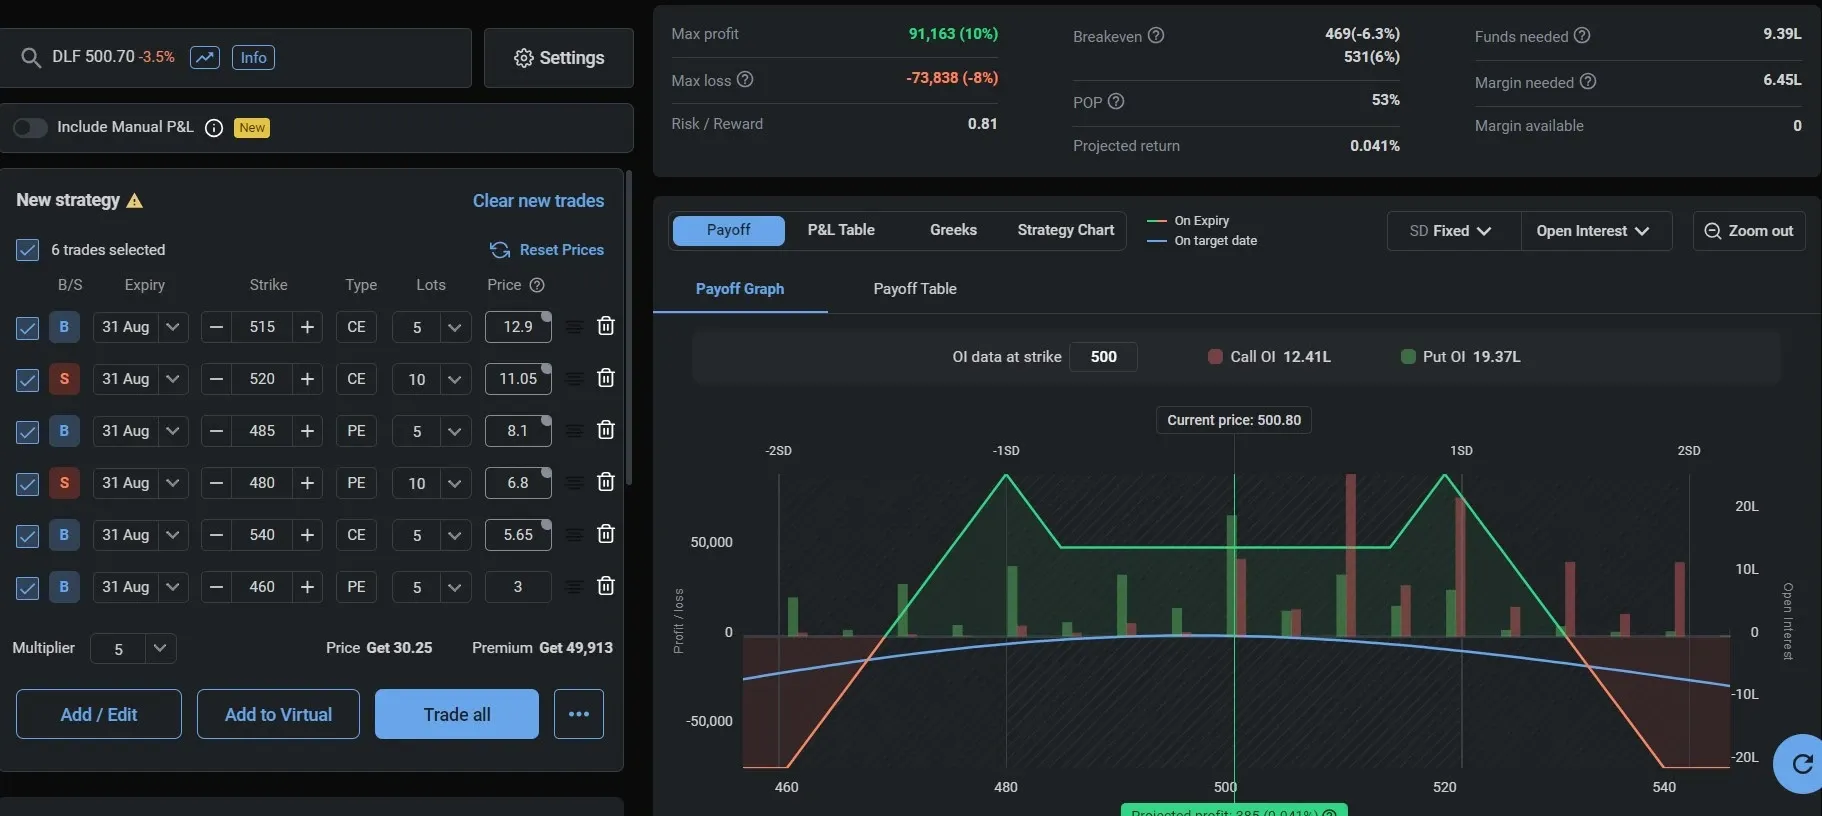The width and height of the screenshot is (1822, 816).
Task: Switch to the Payoff tab
Action: 728,230
